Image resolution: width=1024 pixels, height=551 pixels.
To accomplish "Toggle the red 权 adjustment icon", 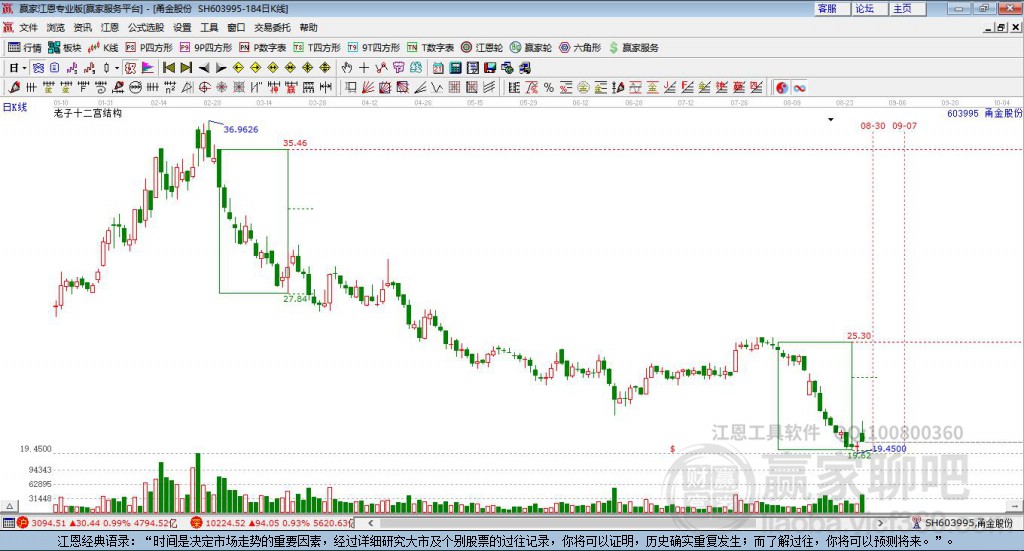I will (130, 68).
